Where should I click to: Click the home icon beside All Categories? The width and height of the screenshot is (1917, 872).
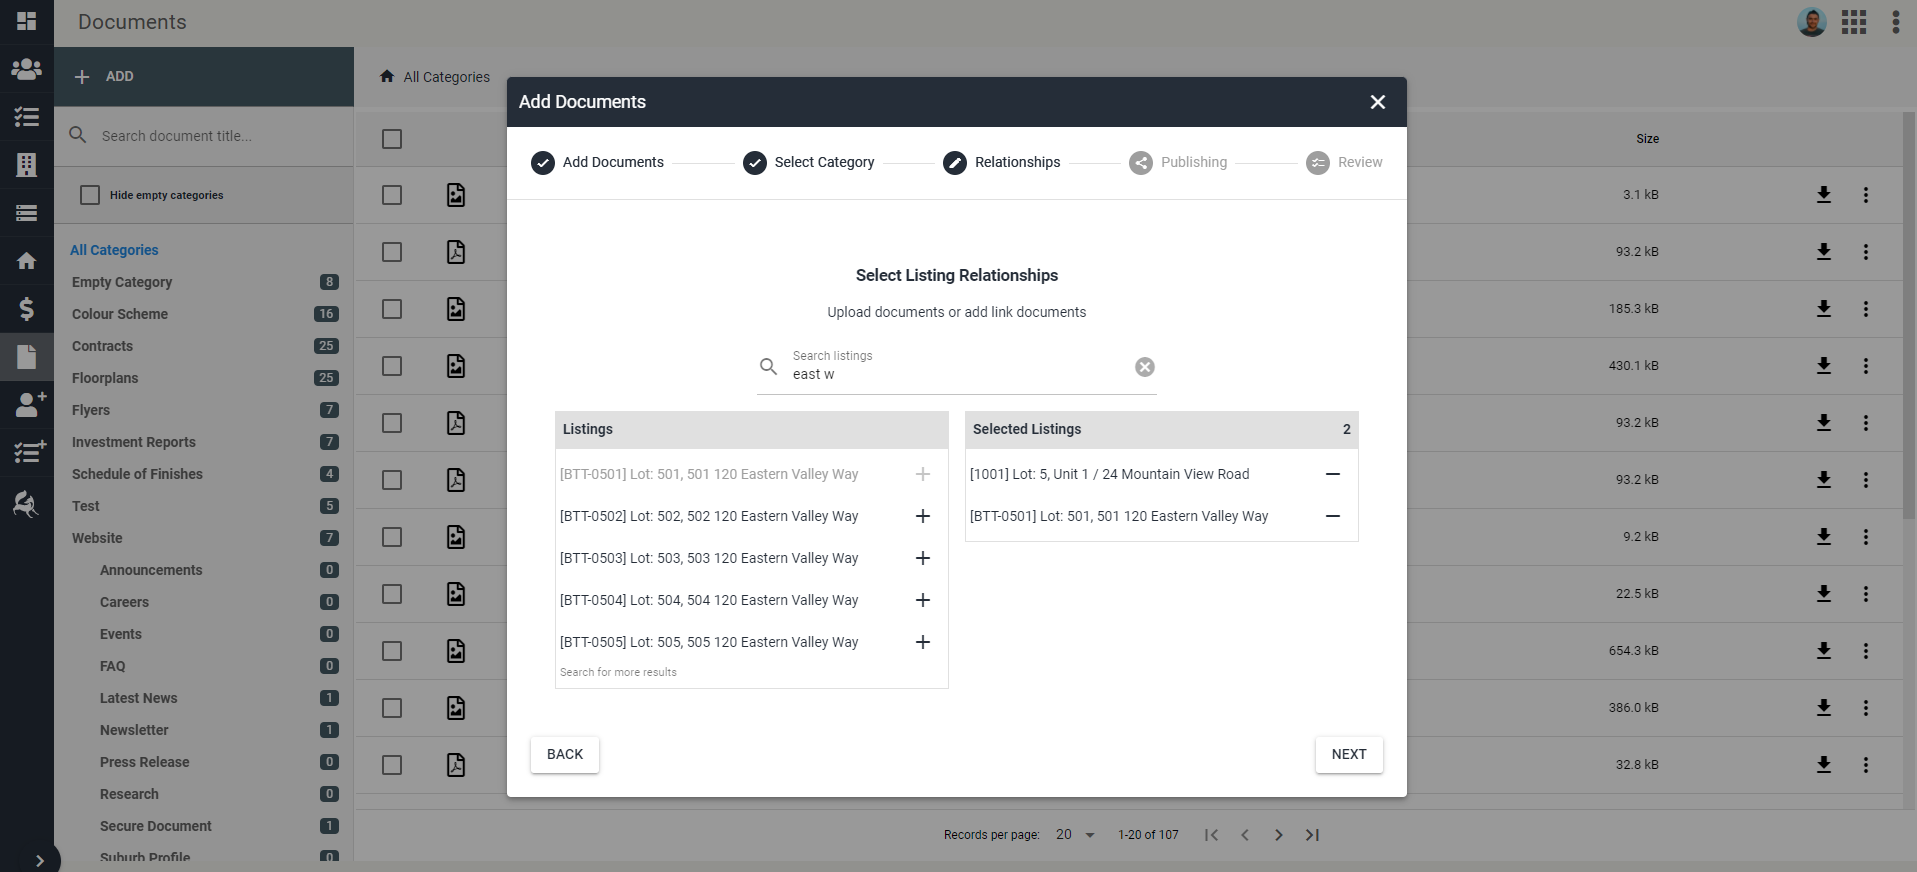click(387, 76)
